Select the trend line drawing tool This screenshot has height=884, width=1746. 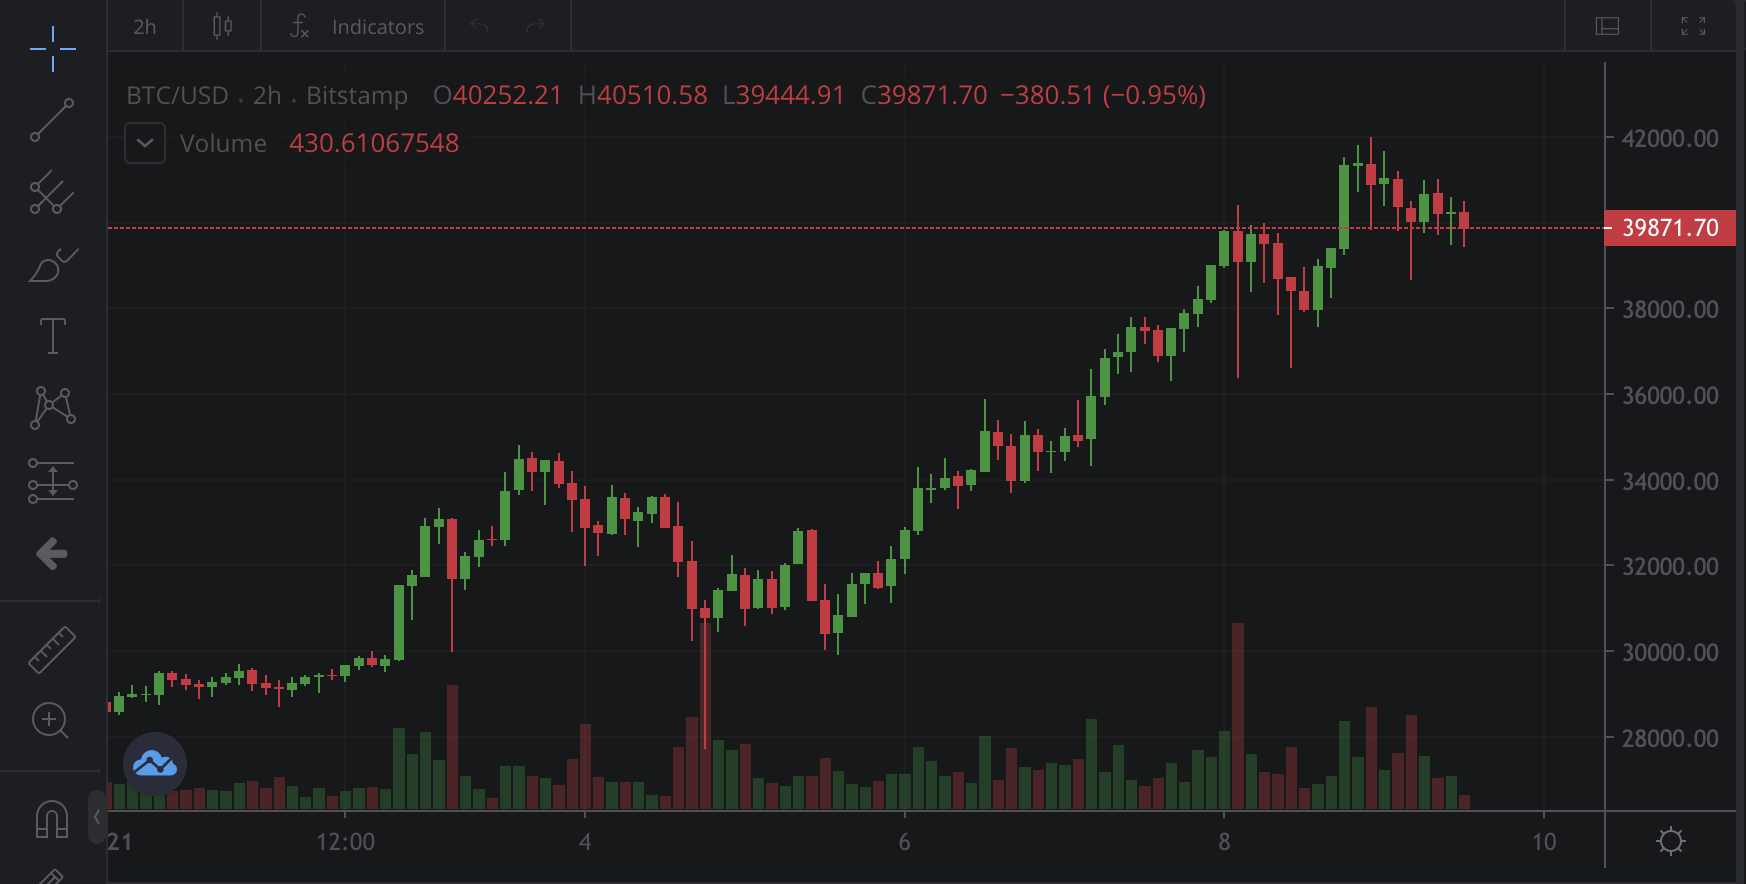pyautogui.click(x=52, y=120)
